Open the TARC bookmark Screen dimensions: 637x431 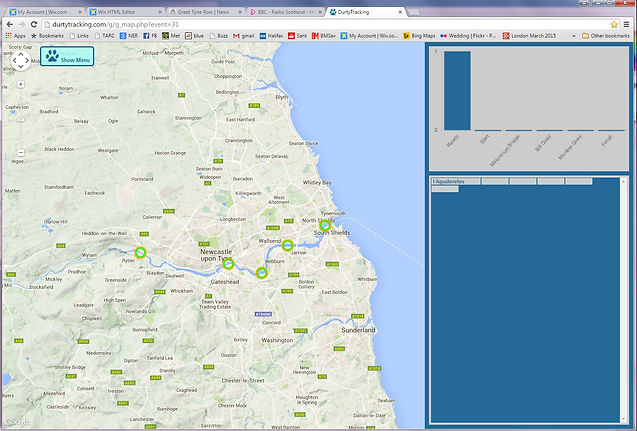pyautogui.click(x=104, y=36)
